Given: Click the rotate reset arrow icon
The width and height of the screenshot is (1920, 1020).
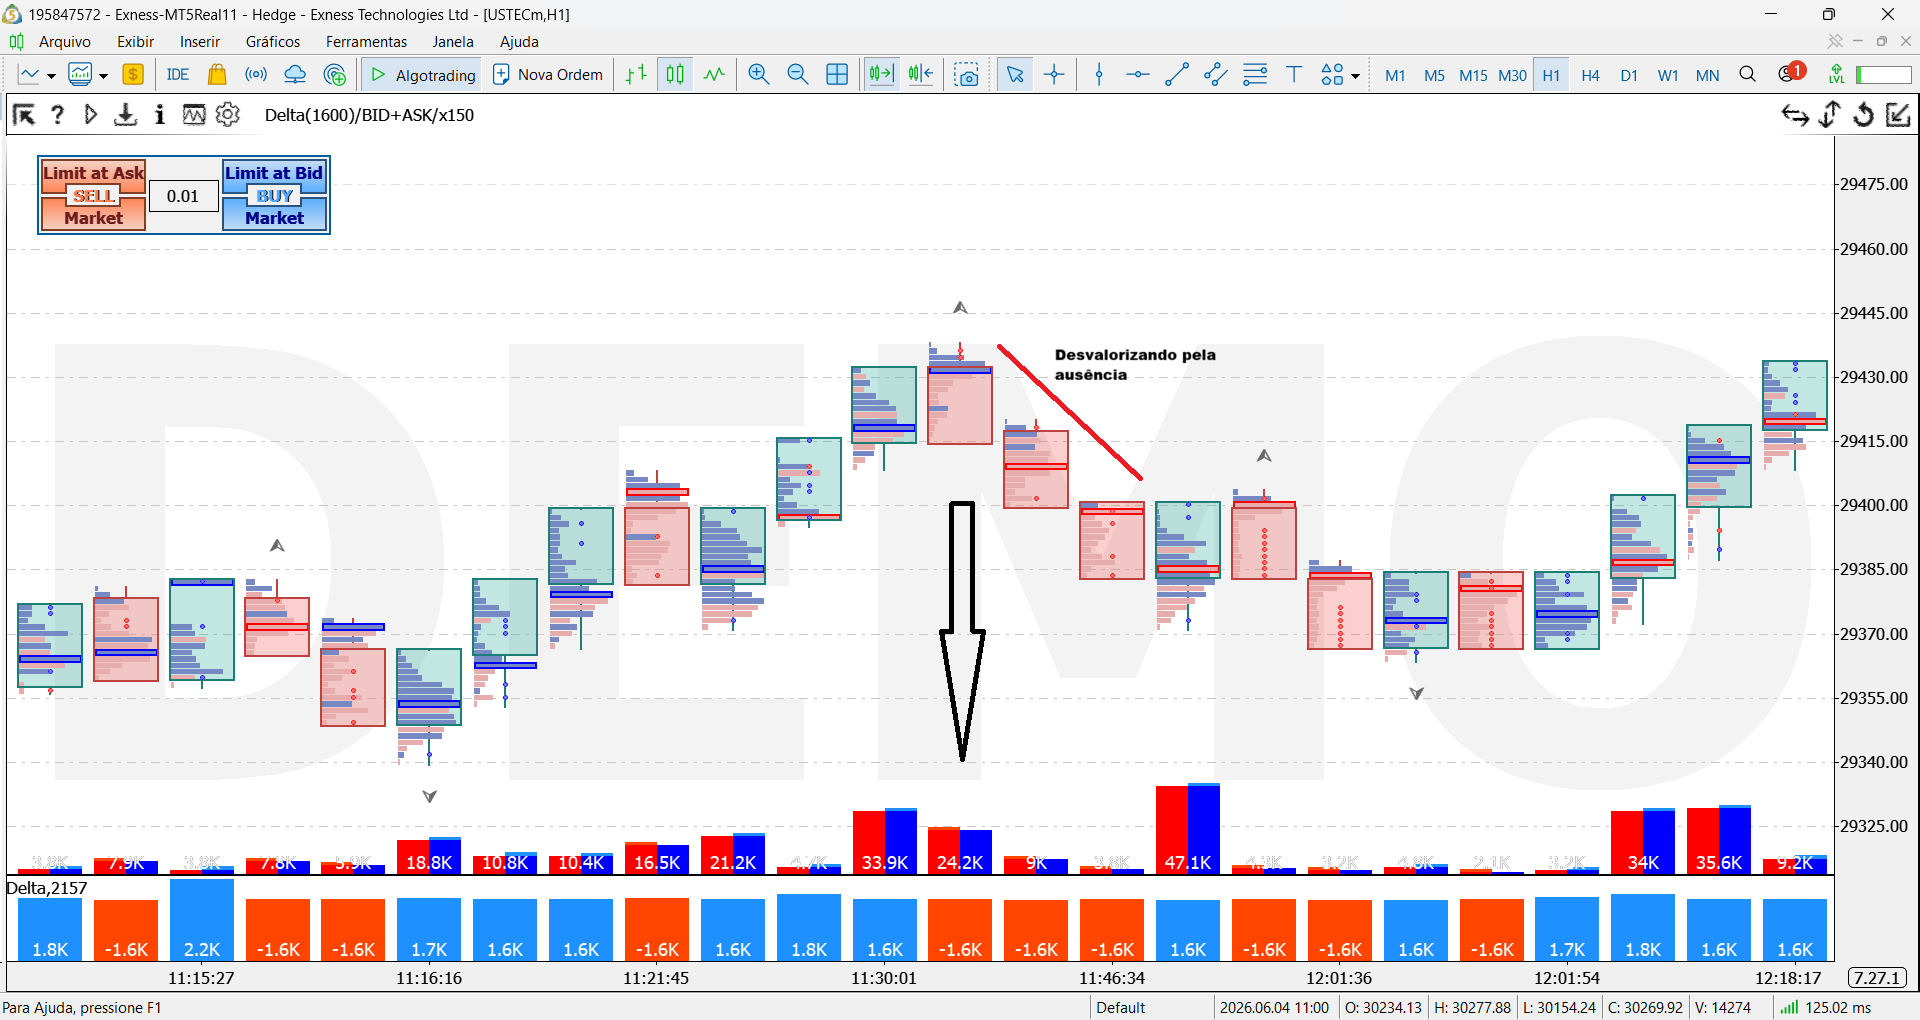Looking at the screenshot, I should pyautogui.click(x=1863, y=115).
